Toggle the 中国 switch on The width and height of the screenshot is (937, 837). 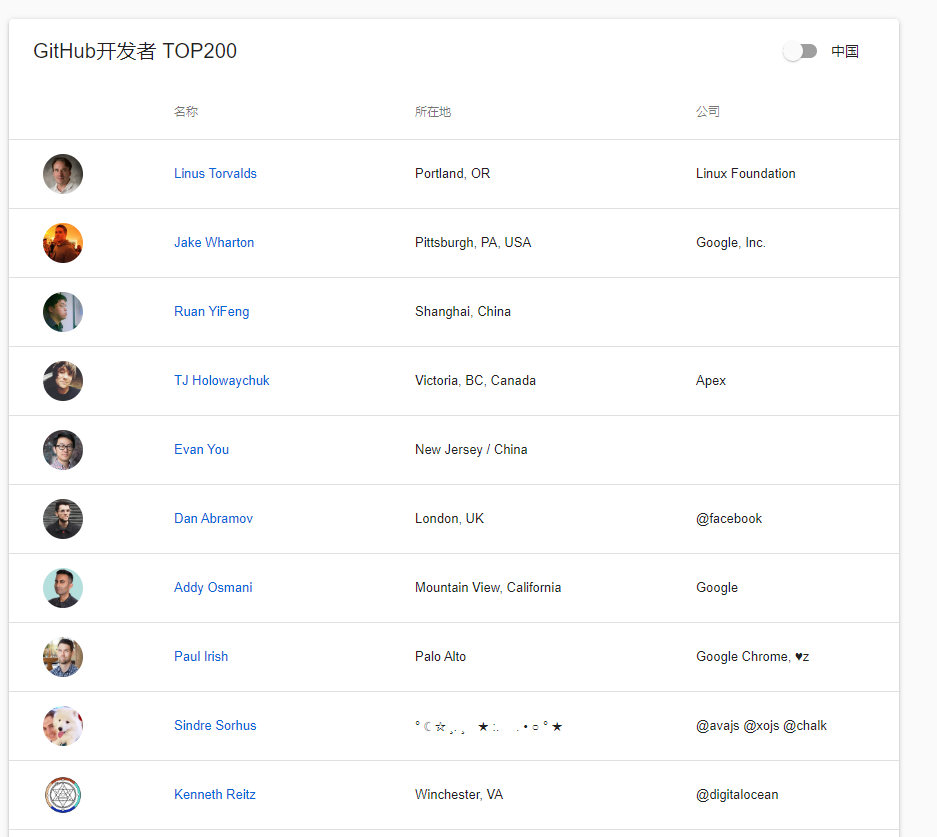(x=799, y=51)
